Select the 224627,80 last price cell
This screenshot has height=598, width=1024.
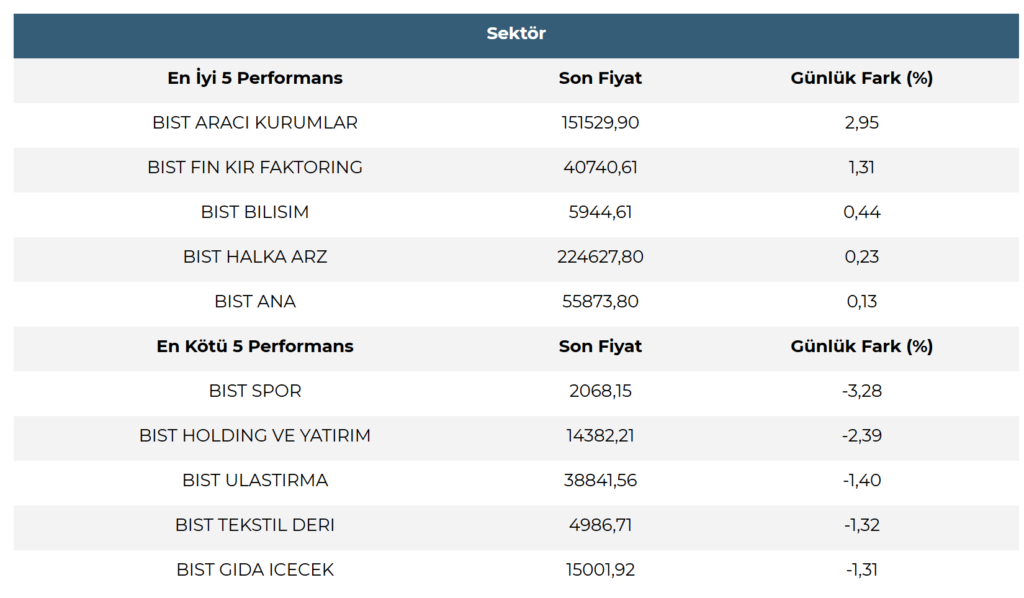click(600, 257)
